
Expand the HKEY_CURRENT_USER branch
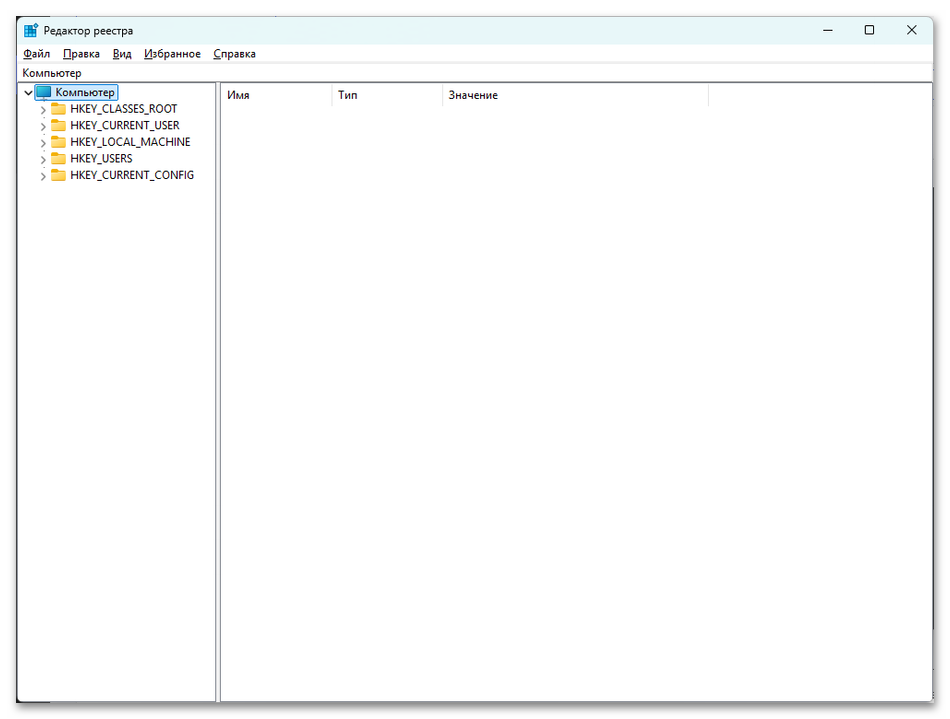point(43,127)
